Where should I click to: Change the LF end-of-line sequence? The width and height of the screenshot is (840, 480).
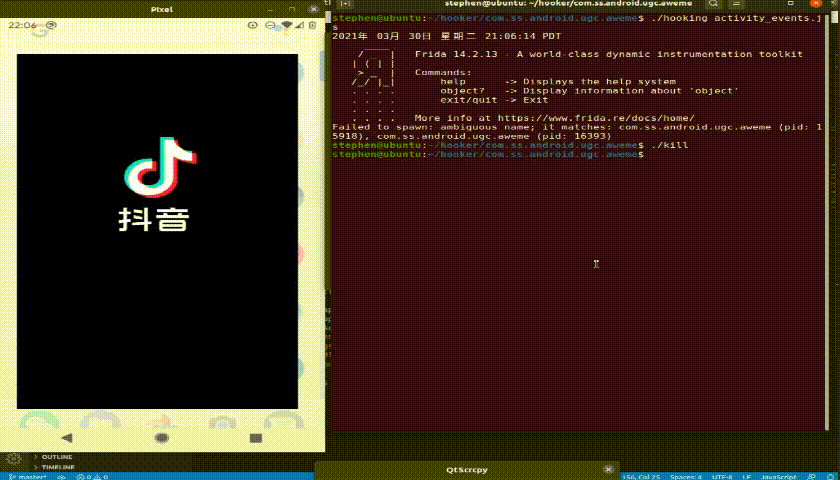746,476
